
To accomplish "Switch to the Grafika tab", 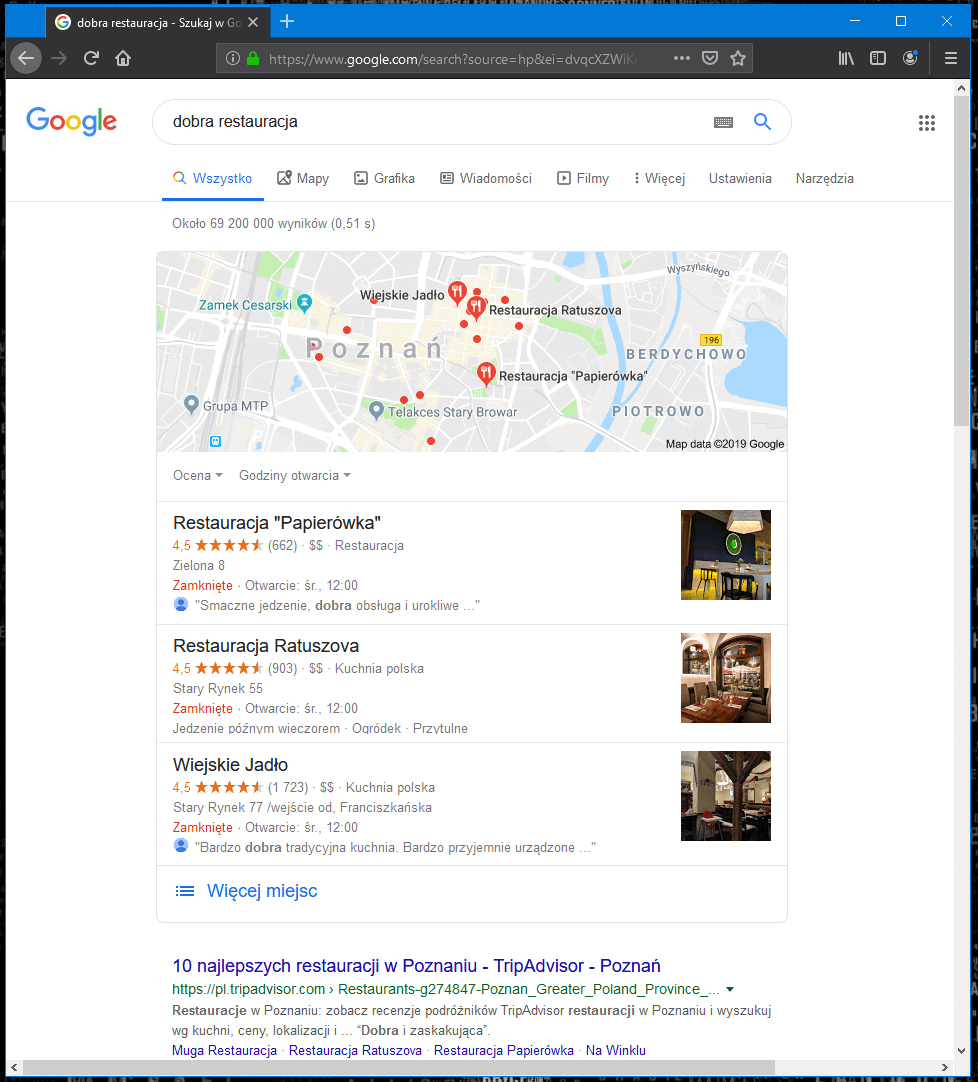I will (x=384, y=179).
